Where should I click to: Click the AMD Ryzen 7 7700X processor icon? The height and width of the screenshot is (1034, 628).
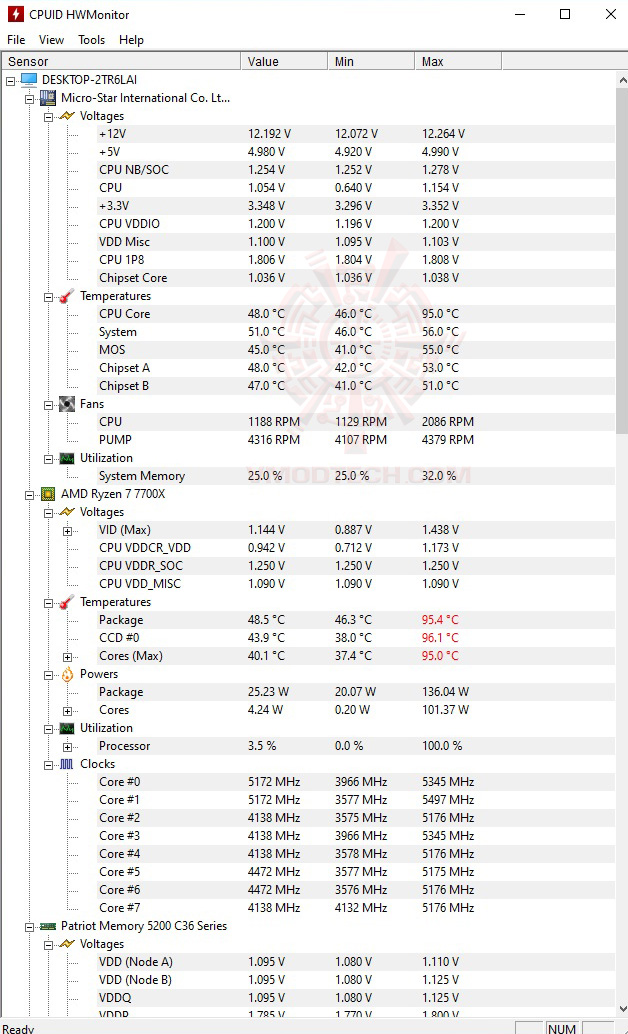pos(48,494)
